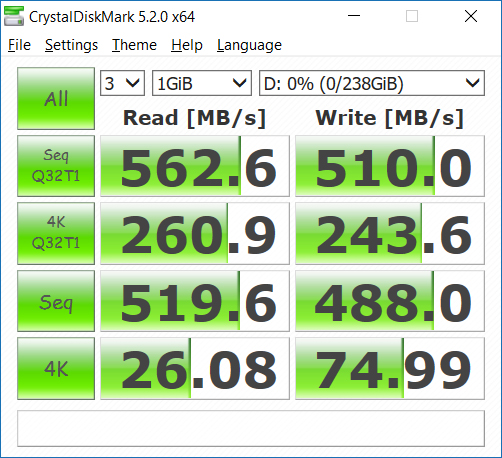Click the 4K write result 74.99
502x458 pixels.
click(390, 368)
